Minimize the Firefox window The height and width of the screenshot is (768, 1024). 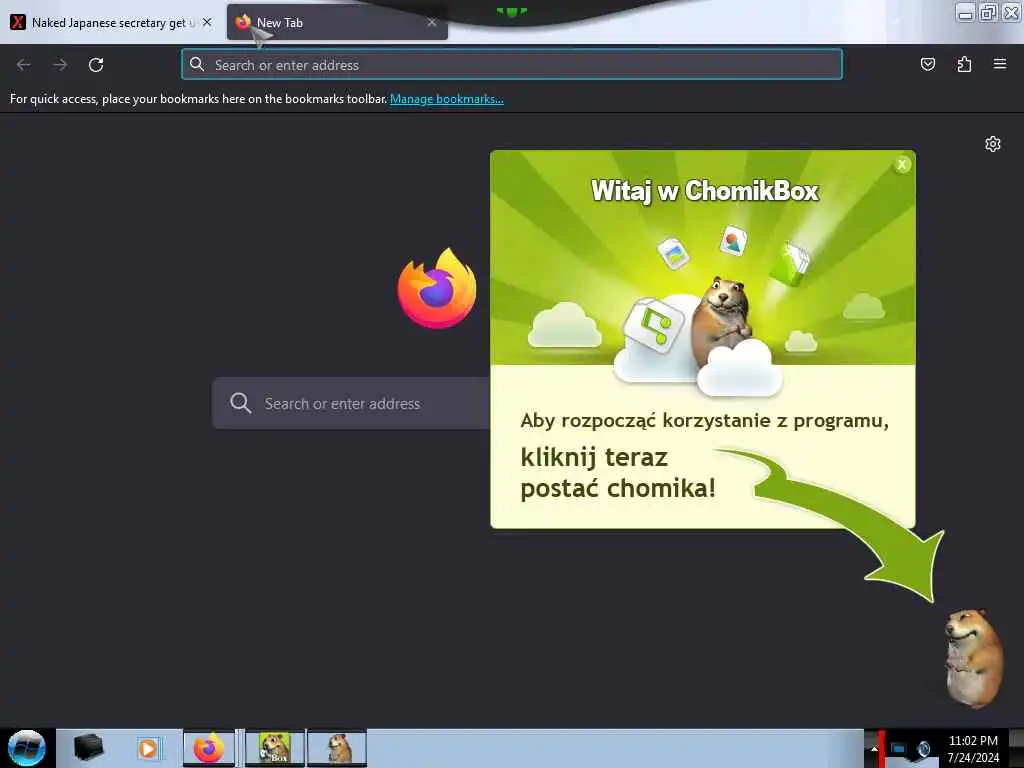pos(965,12)
